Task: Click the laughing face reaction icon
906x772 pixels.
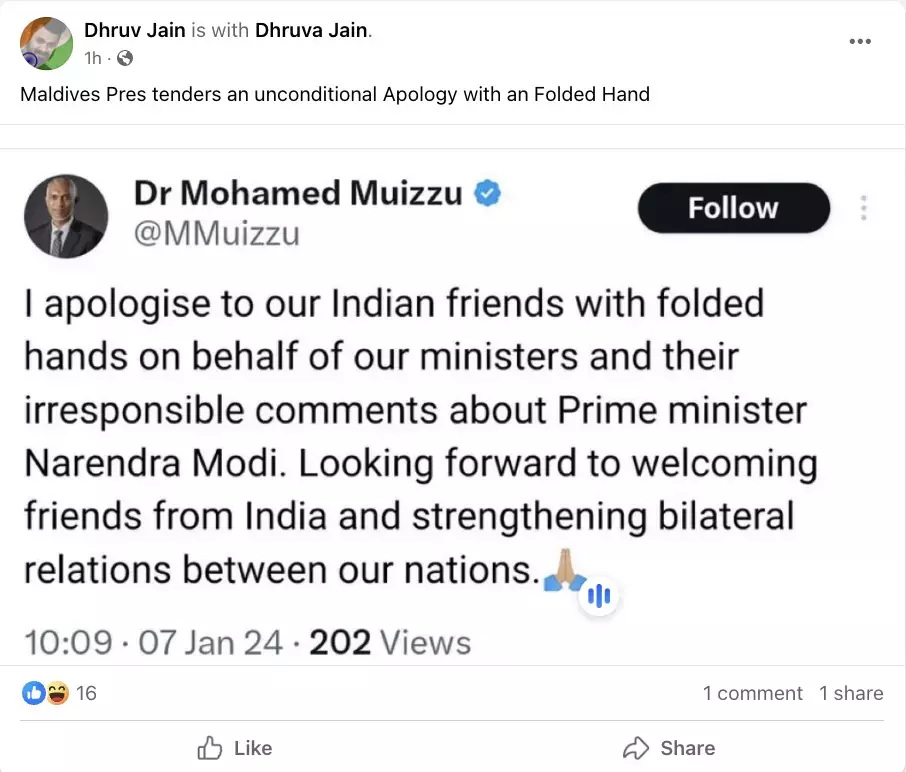Action: [57, 693]
